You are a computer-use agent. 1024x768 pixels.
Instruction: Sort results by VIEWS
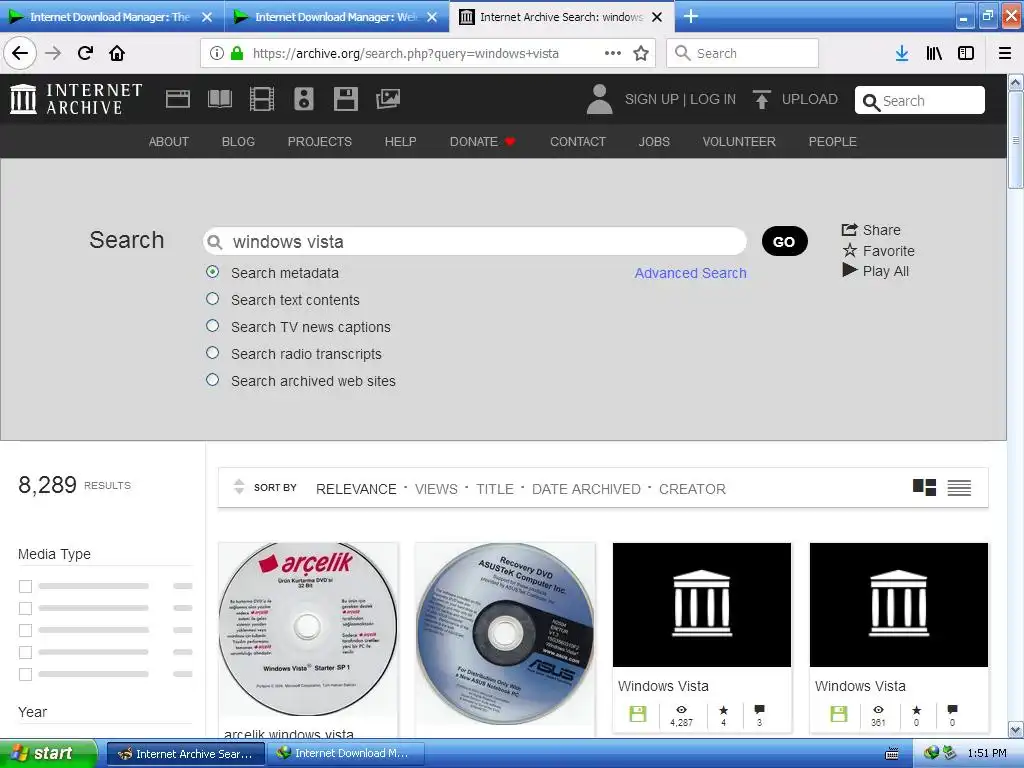[436, 489]
